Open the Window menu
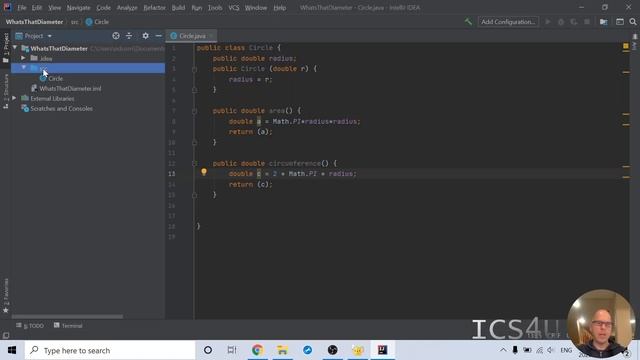This screenshot has width=640, height=360. tap(256, 8)
